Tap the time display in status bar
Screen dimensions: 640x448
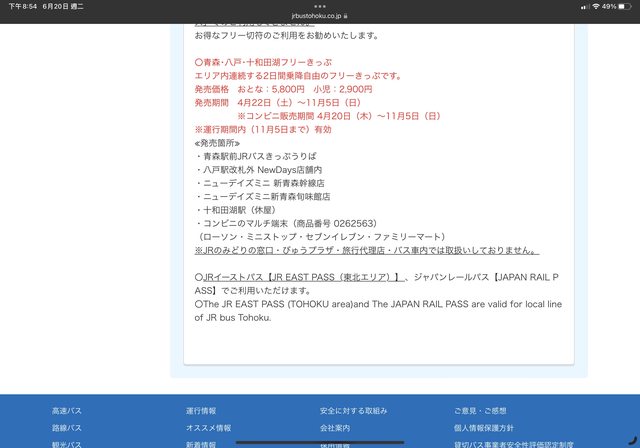24,6
